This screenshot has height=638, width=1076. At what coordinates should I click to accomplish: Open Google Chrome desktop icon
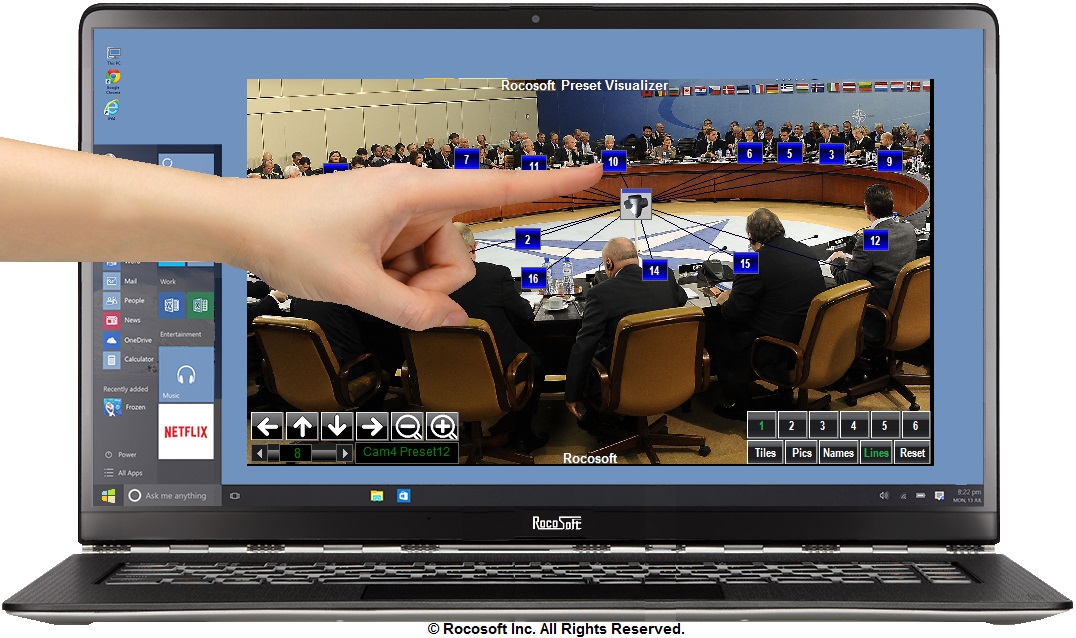pyautogui.click(x=113, y=79)
